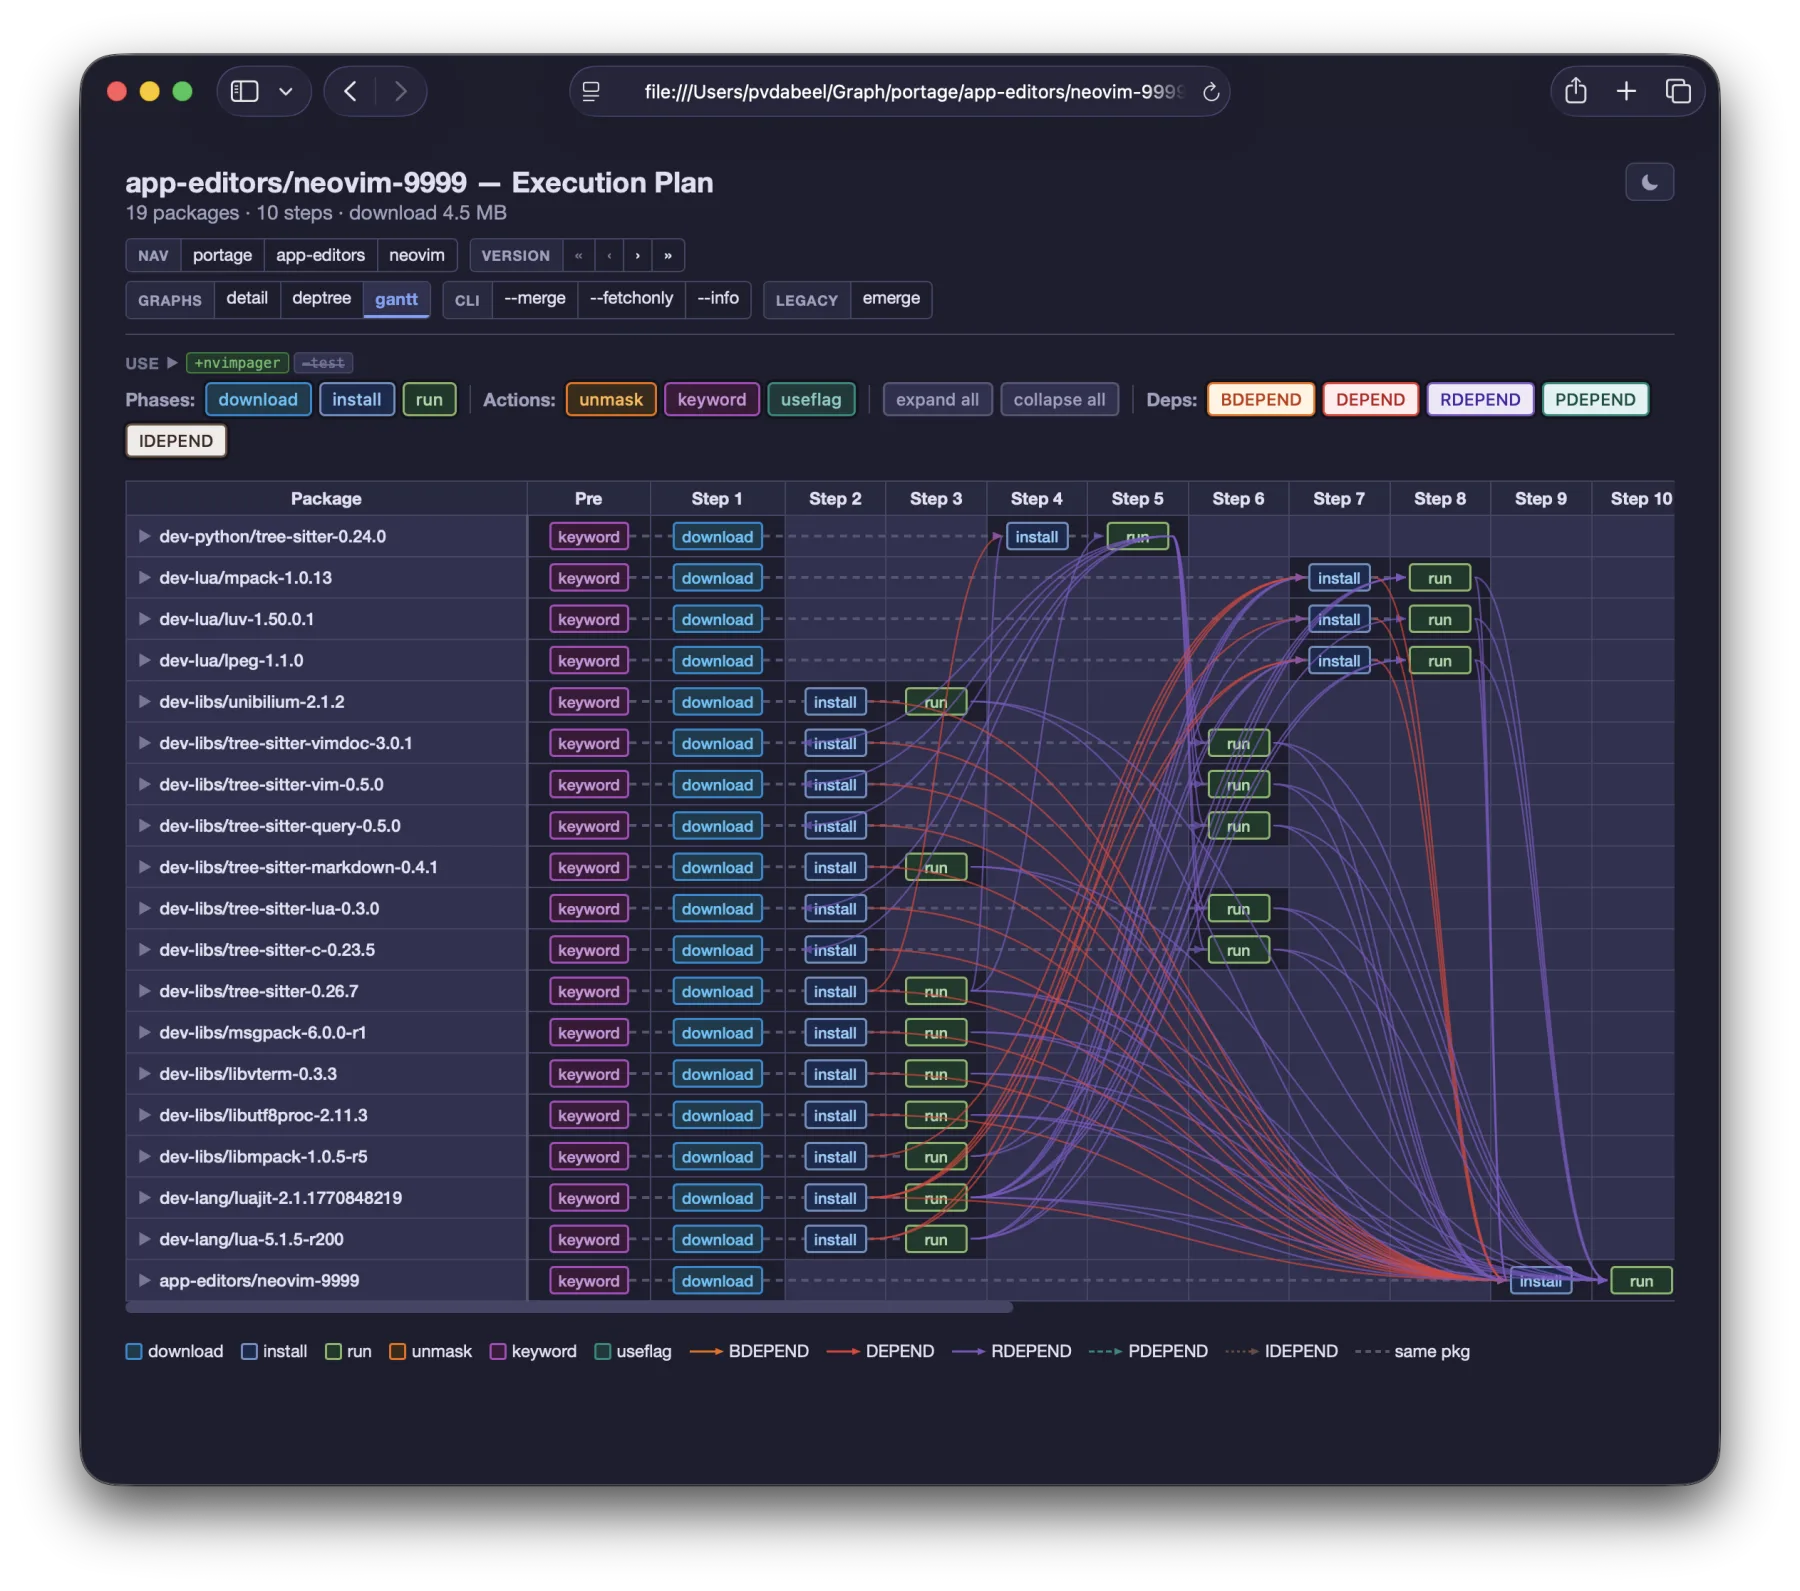The height and width of the screenshot is (1591, 1800).
Task: Click the browser address bar
Action: (900, 92)
